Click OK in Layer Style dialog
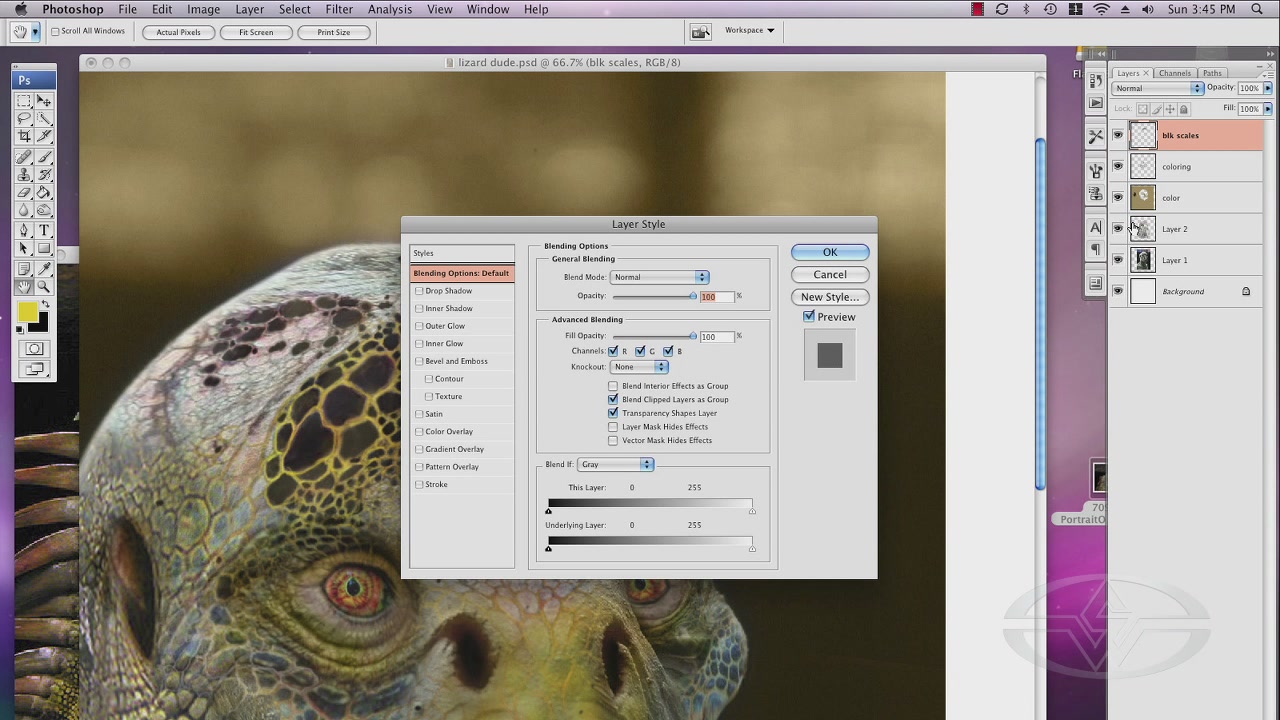This screenshot has width=1280, height=720. click(x=830, y=252)
